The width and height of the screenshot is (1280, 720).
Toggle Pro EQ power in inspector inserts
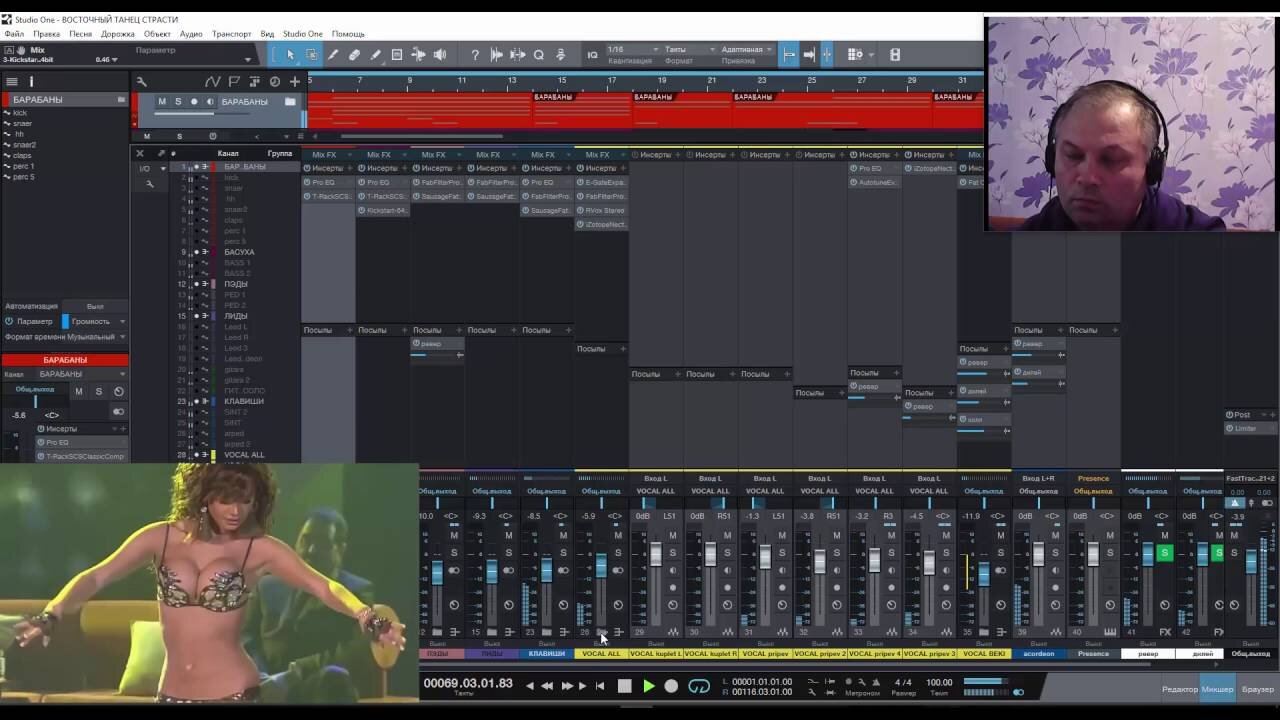tap(41, 442)
